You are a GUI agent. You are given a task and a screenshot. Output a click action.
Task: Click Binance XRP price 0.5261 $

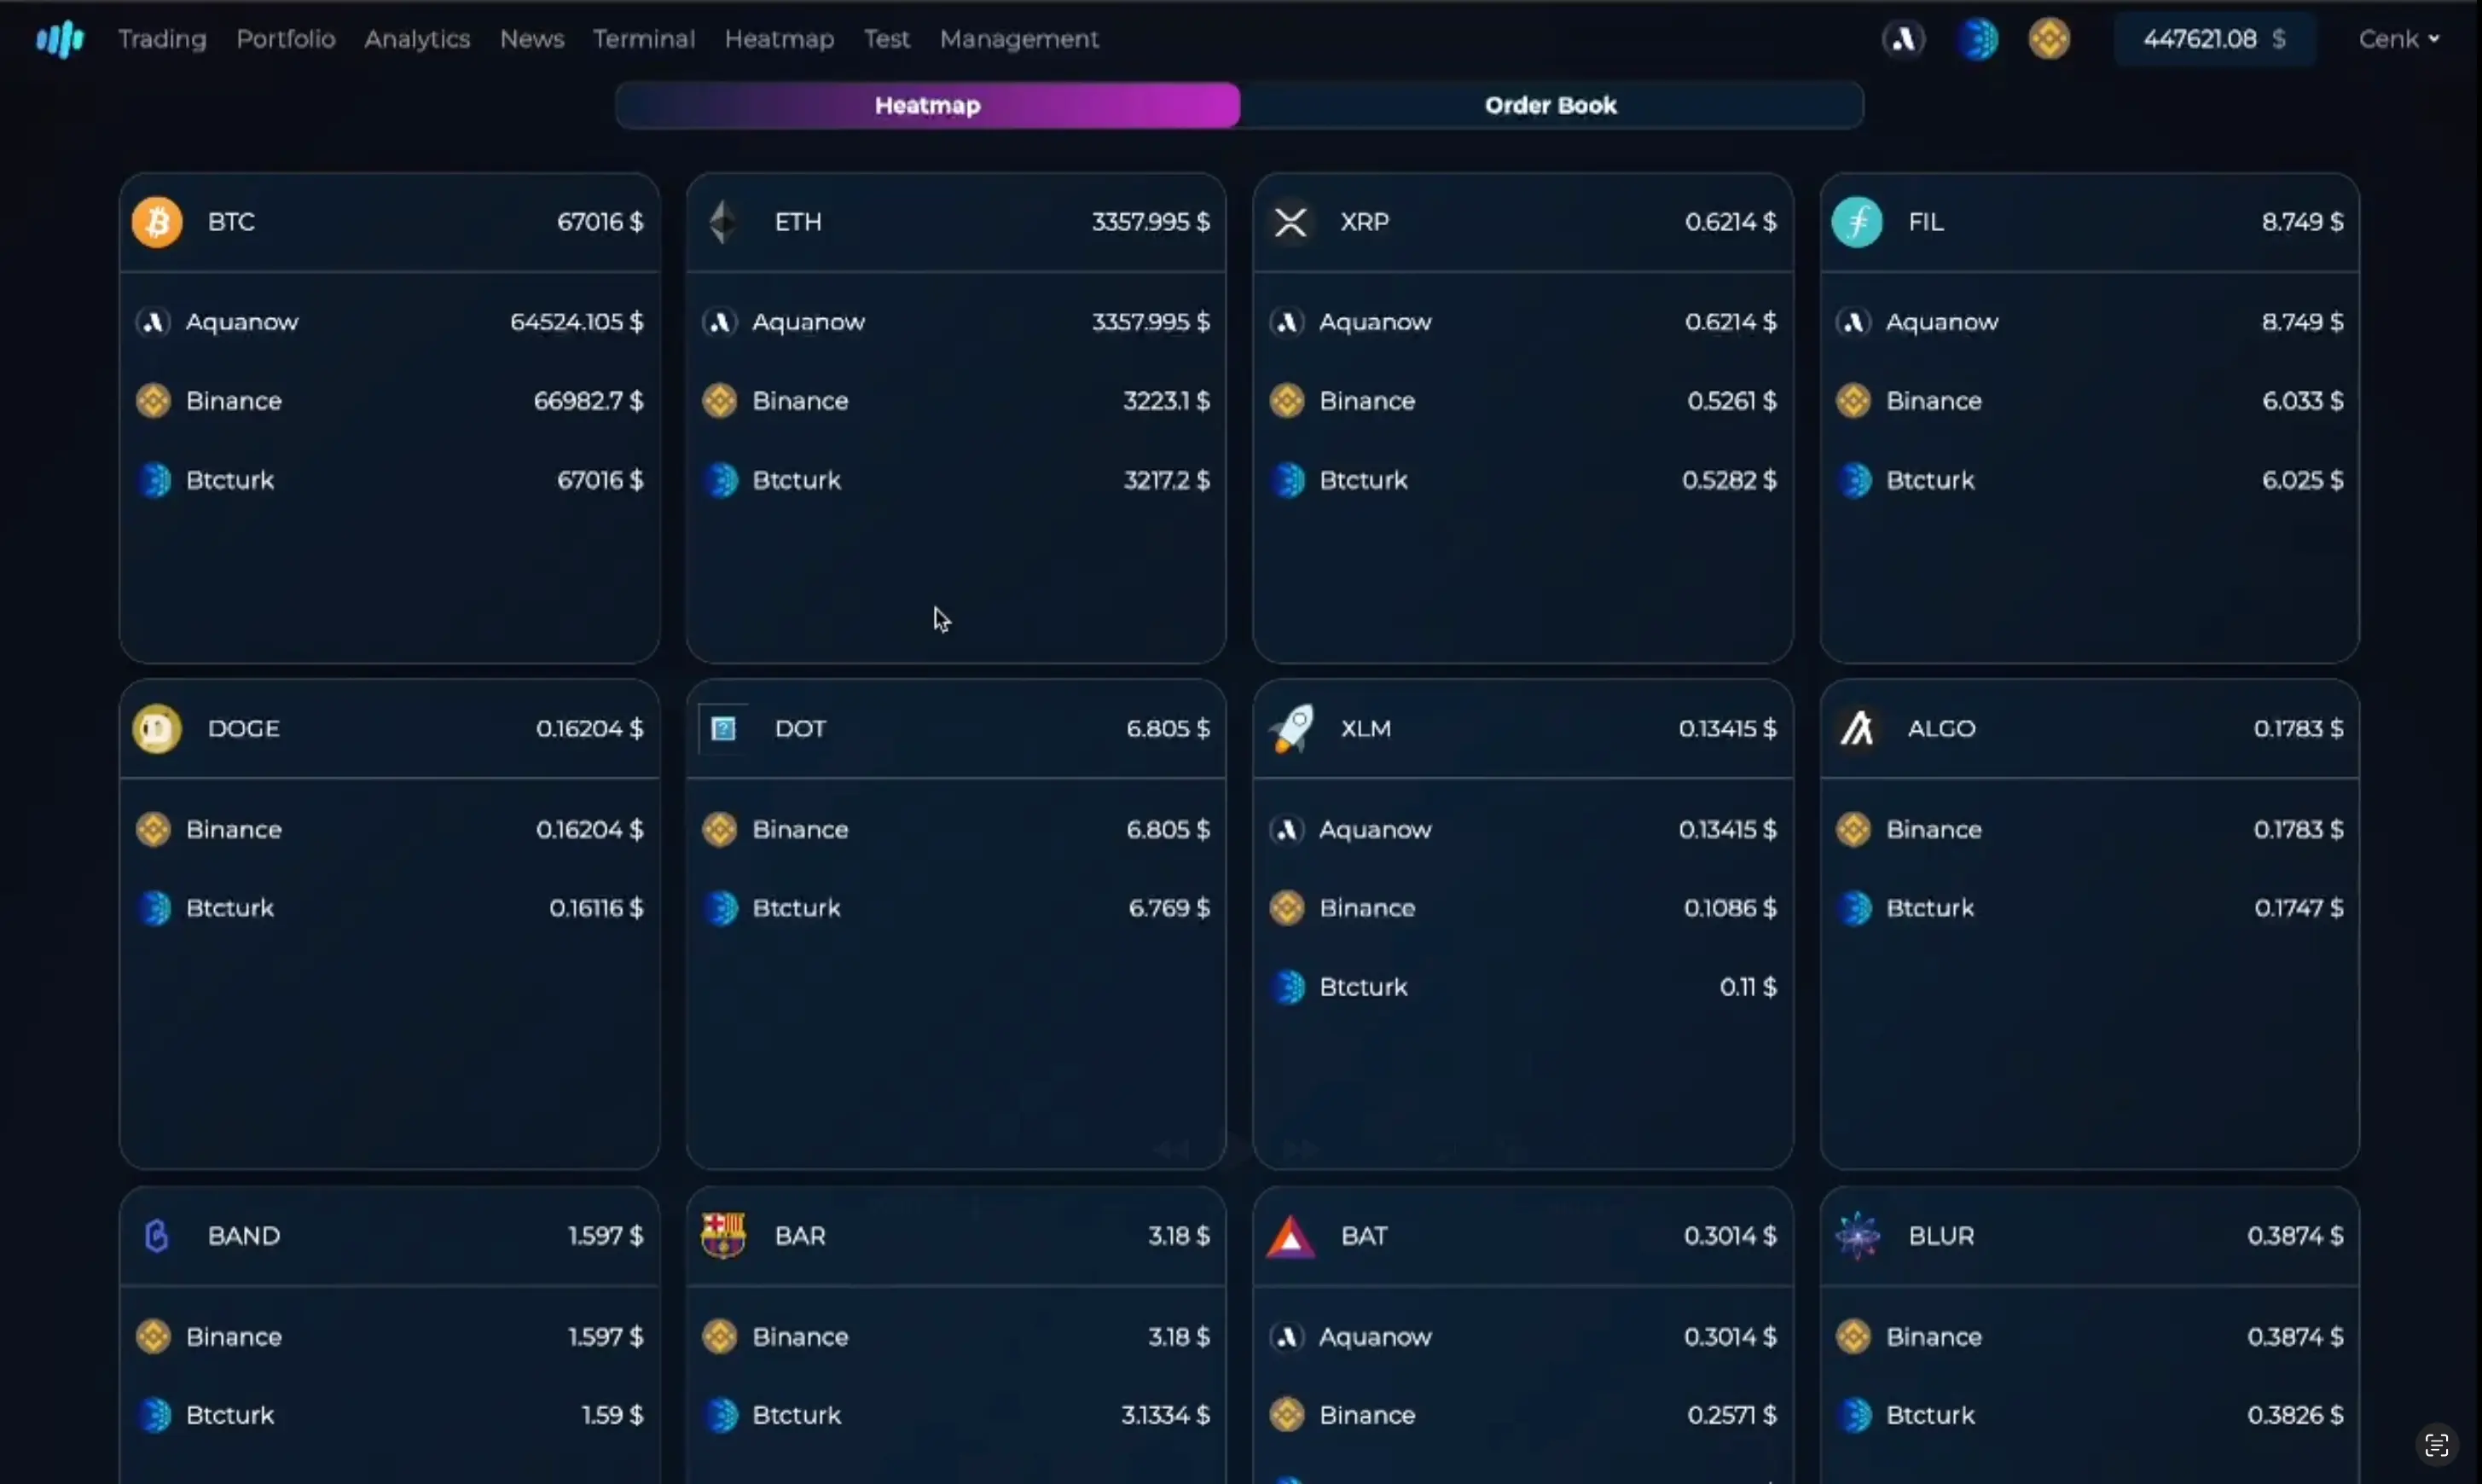click(x=1732, y=401)
